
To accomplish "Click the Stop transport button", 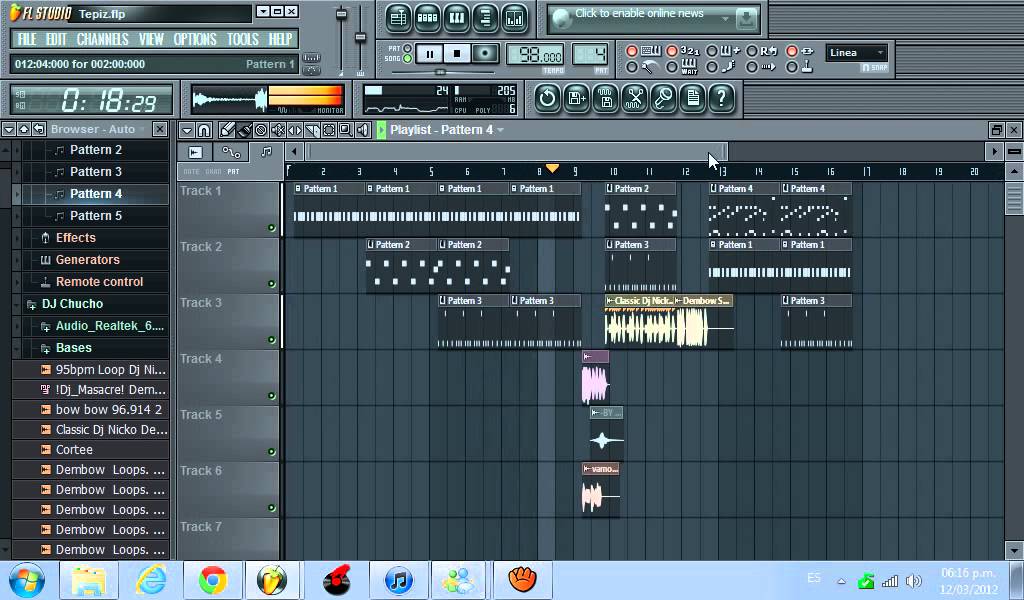I will click(x=457, y=54).
